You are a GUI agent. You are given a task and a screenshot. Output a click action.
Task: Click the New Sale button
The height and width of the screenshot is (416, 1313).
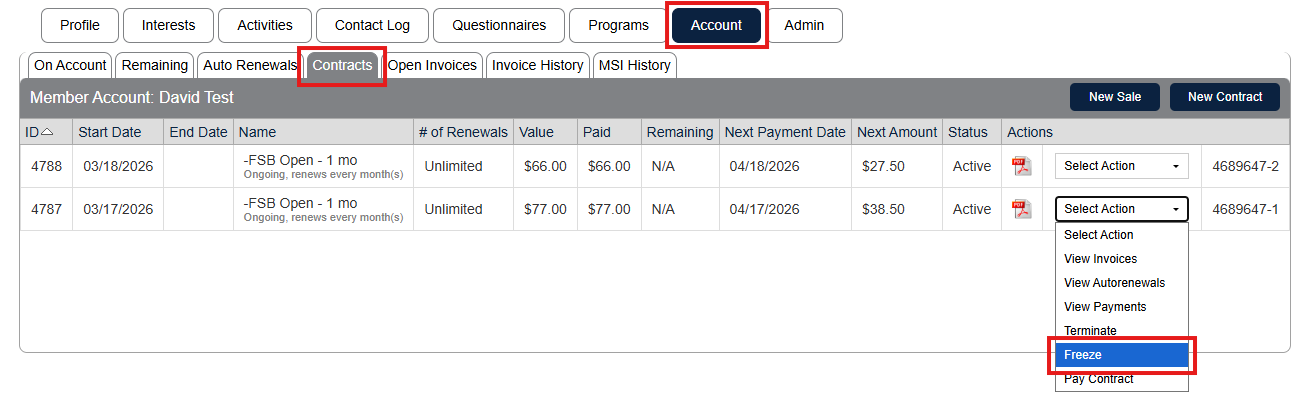[1114, 97]
